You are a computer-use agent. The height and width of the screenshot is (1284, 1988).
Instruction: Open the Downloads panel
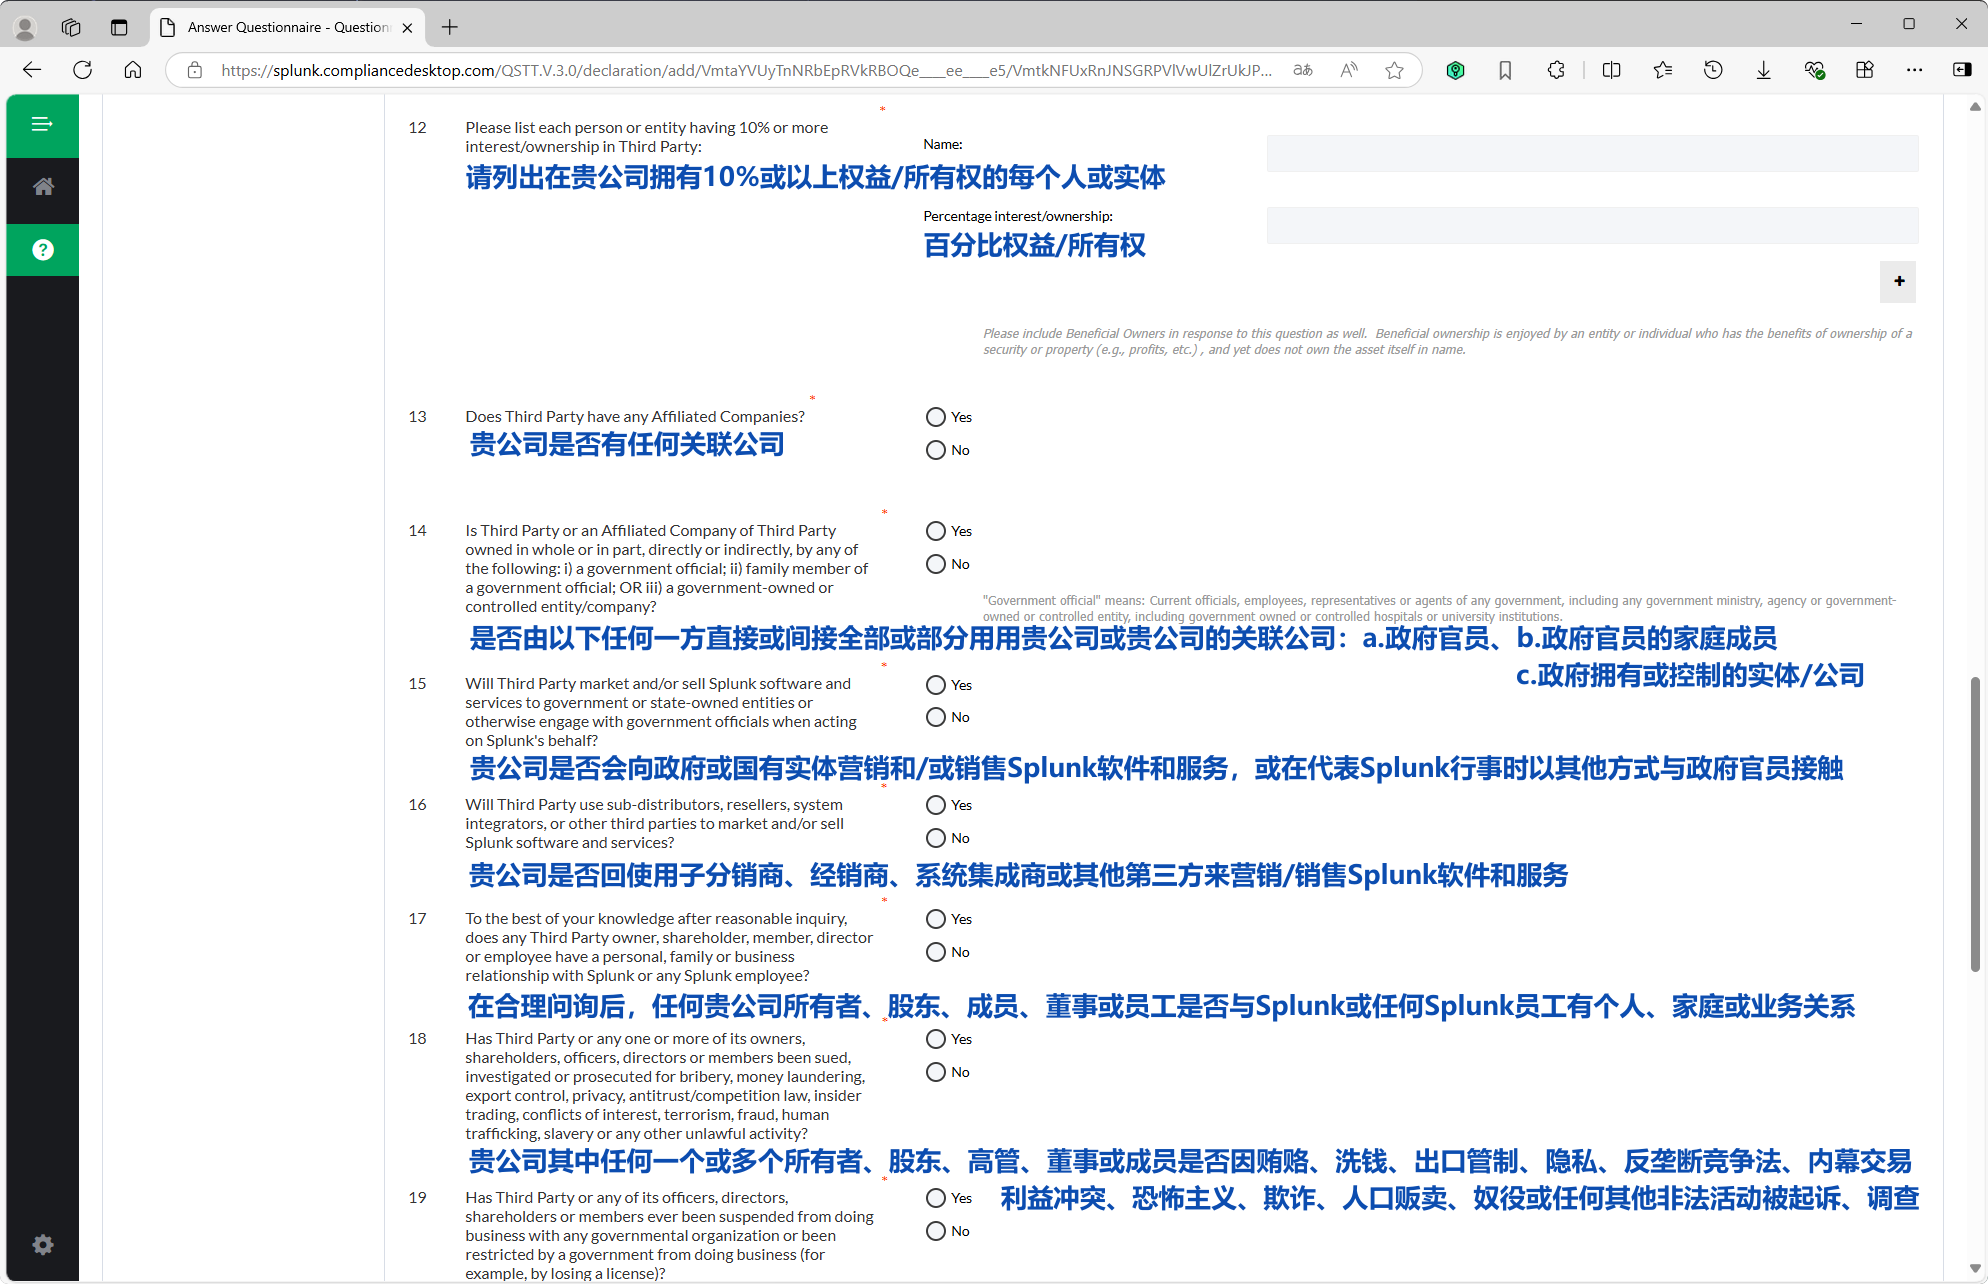coord(1762,70)
